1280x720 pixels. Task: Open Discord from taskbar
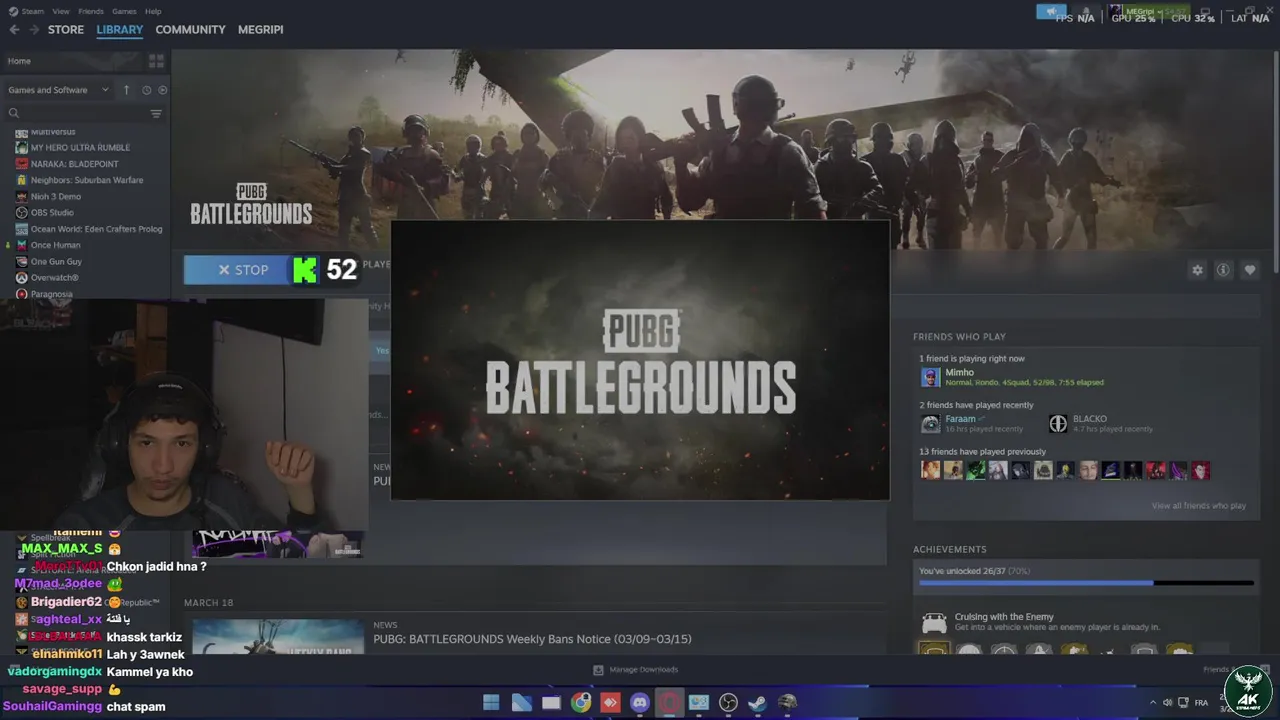click(639, 703)
